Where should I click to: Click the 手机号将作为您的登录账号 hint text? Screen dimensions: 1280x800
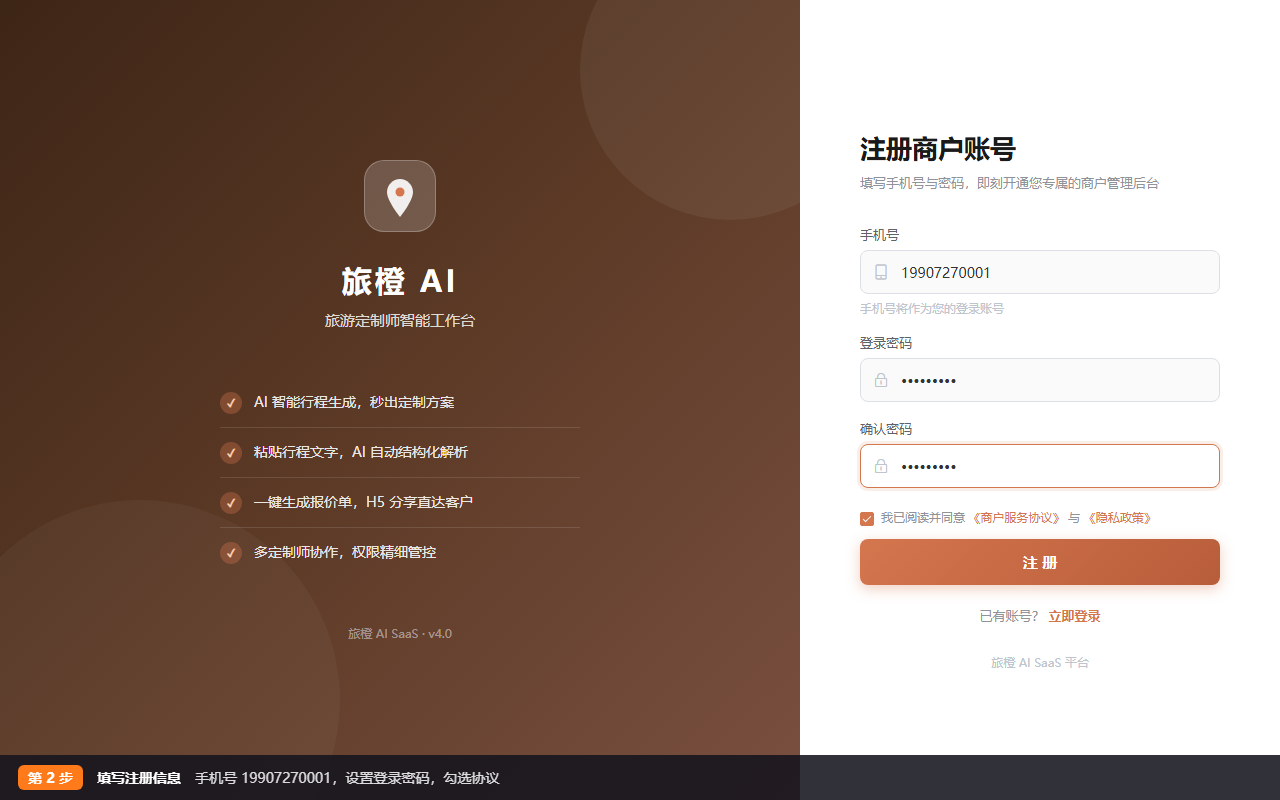932,309
